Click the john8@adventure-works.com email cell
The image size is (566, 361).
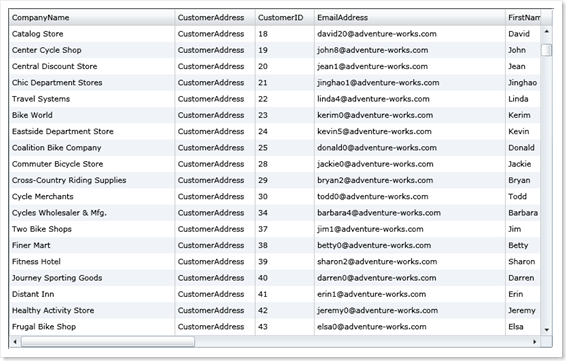[x=410, y=50]
